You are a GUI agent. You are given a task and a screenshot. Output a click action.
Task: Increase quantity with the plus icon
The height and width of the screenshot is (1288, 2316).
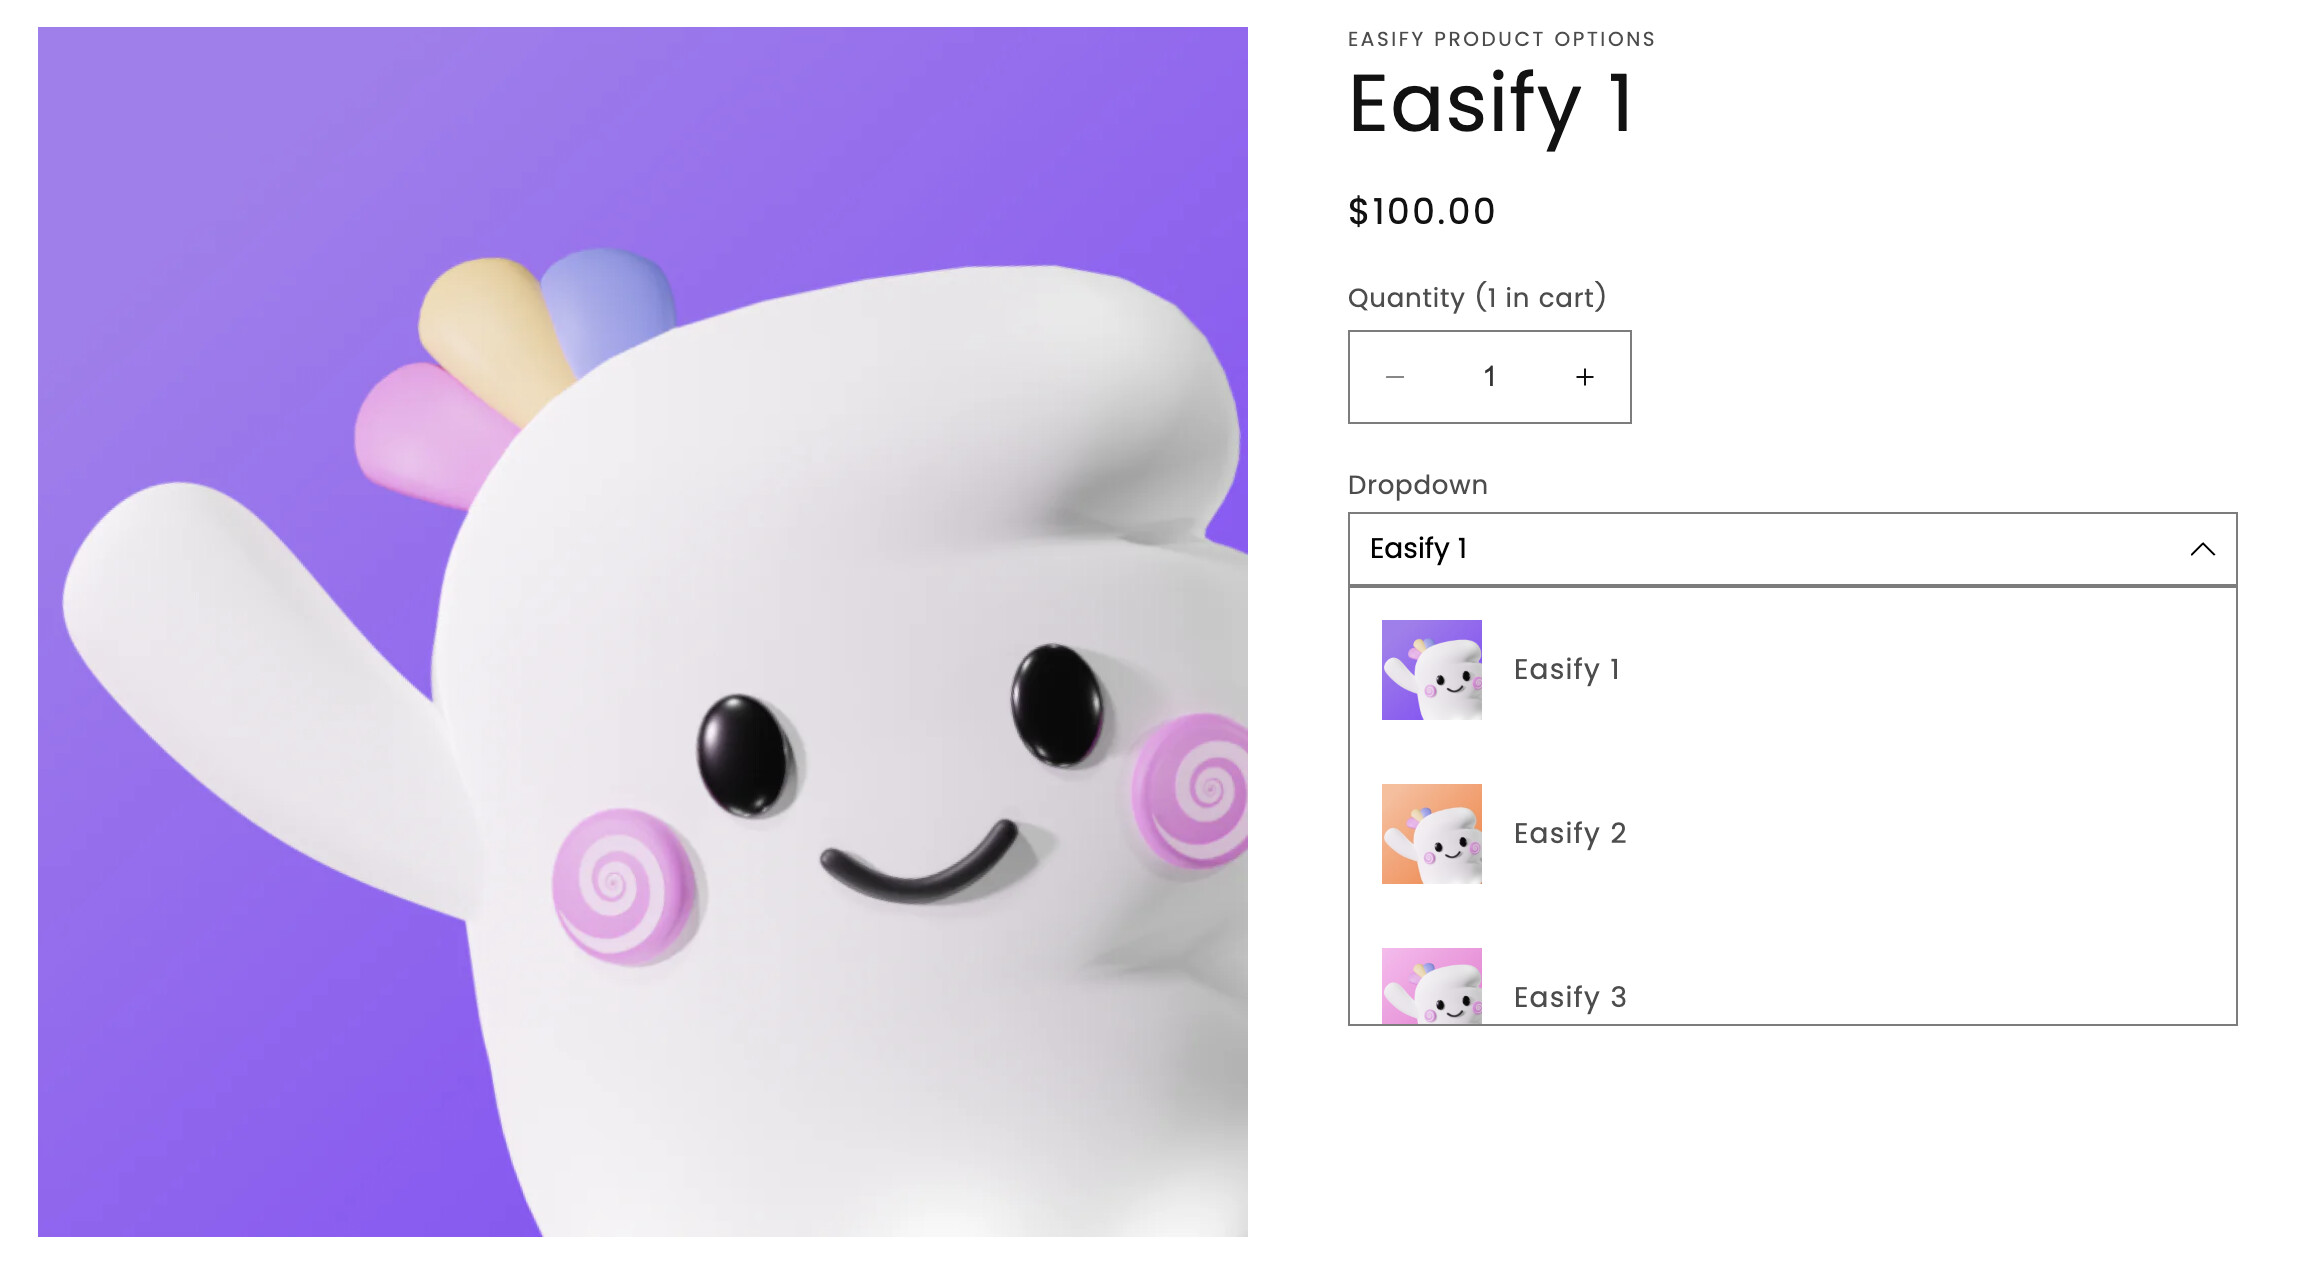(x=1585, y=377)
